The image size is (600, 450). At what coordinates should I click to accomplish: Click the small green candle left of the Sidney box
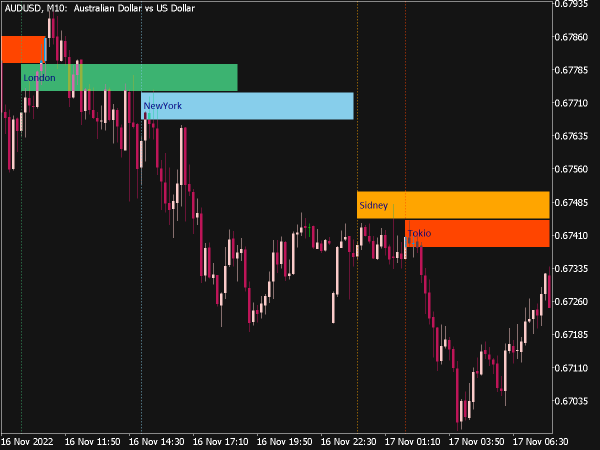[x=309, y=230]
